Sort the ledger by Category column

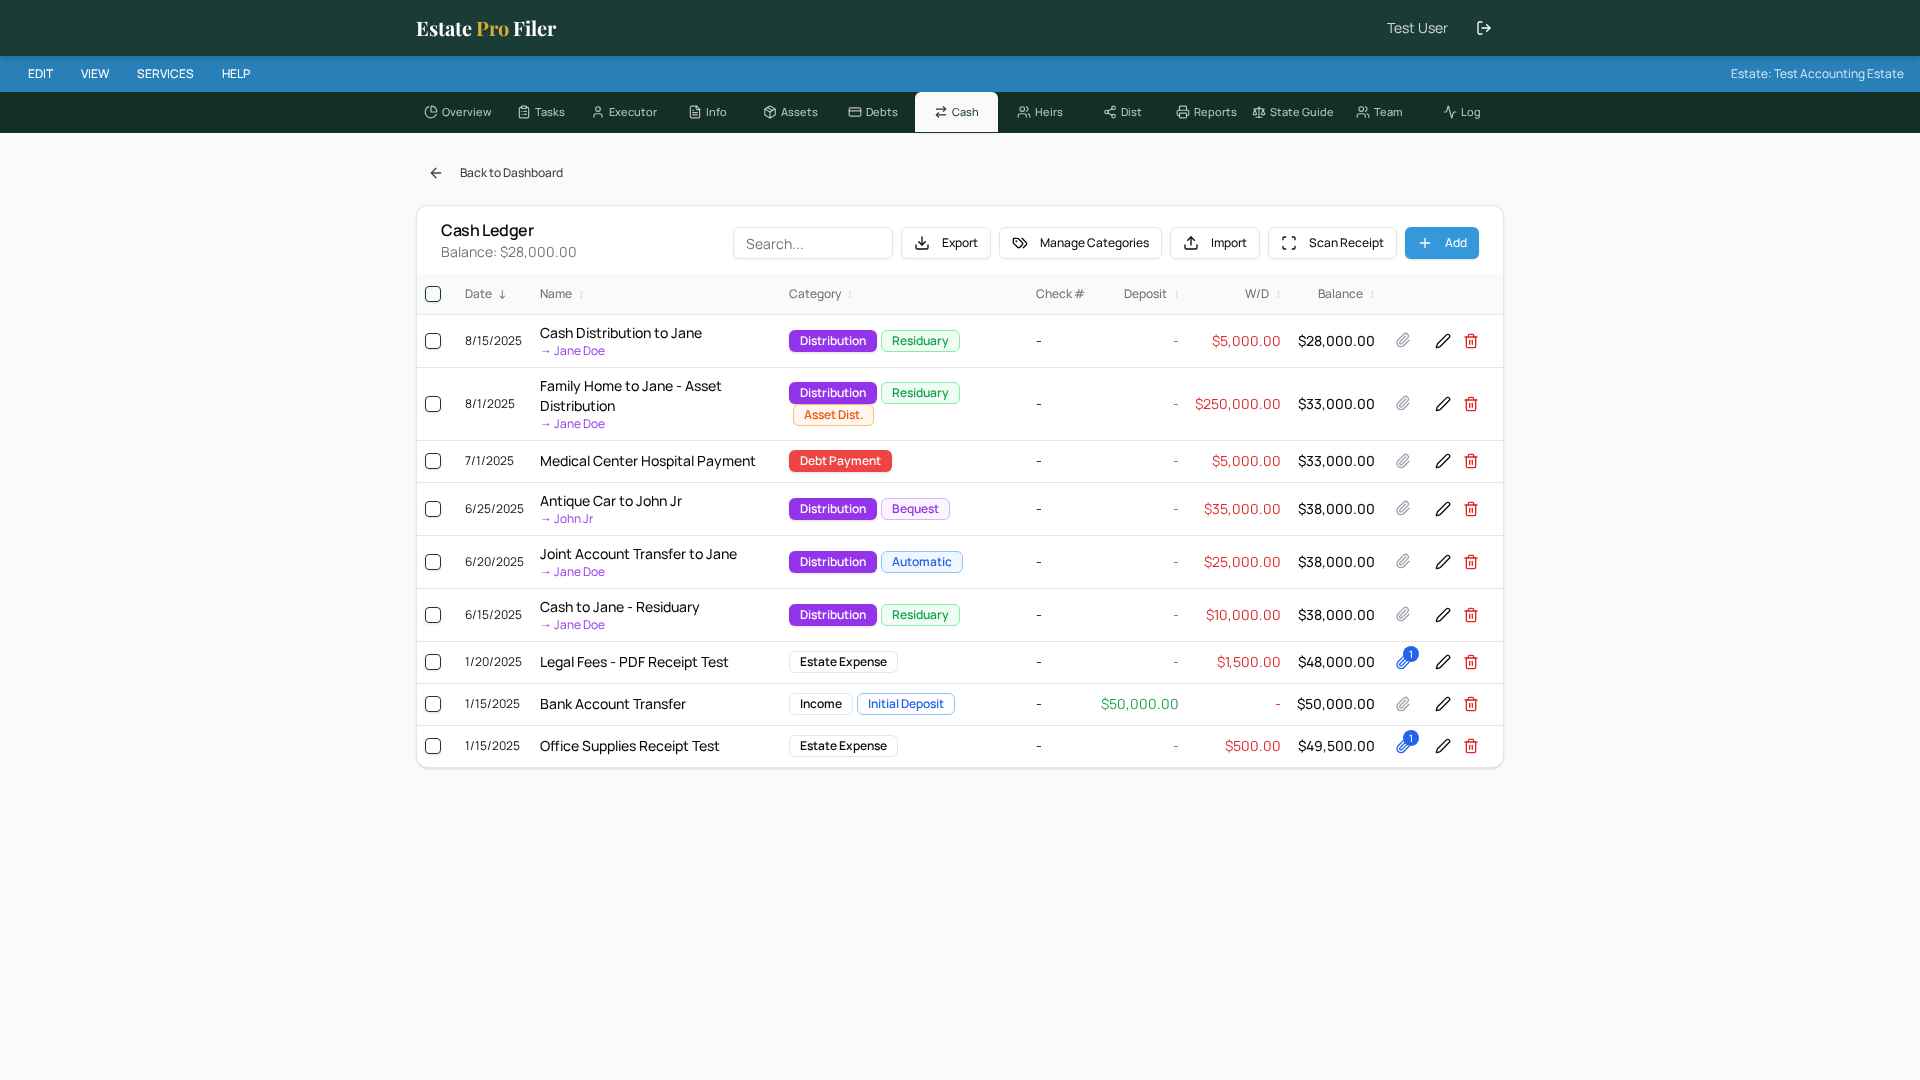(821, 294)
